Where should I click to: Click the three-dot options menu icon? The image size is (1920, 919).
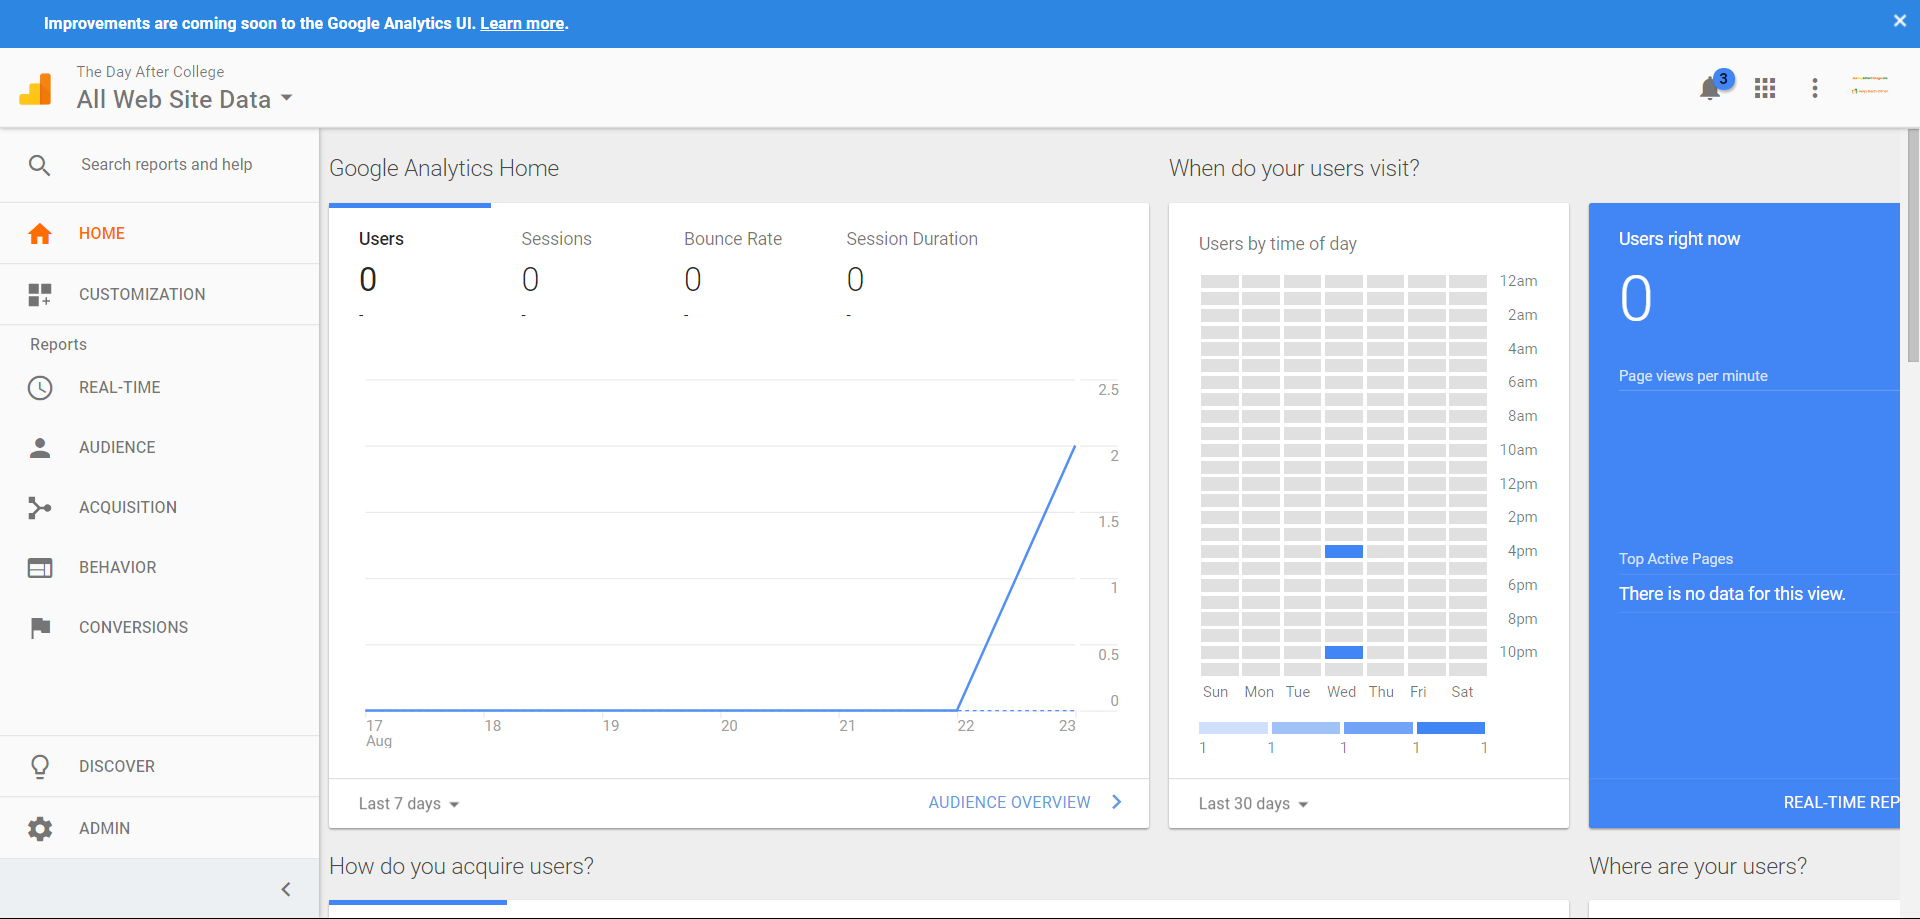1814,88
